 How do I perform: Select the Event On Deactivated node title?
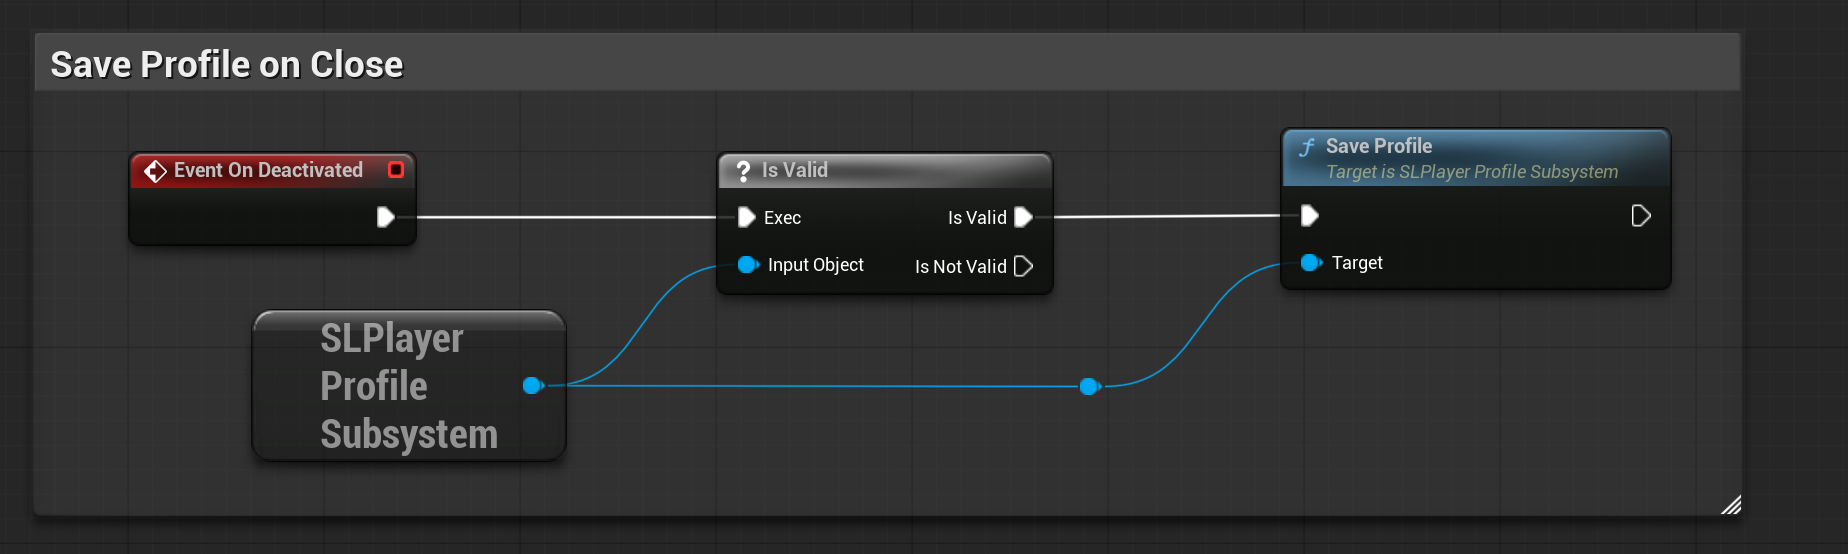click(x=268, y=170)
